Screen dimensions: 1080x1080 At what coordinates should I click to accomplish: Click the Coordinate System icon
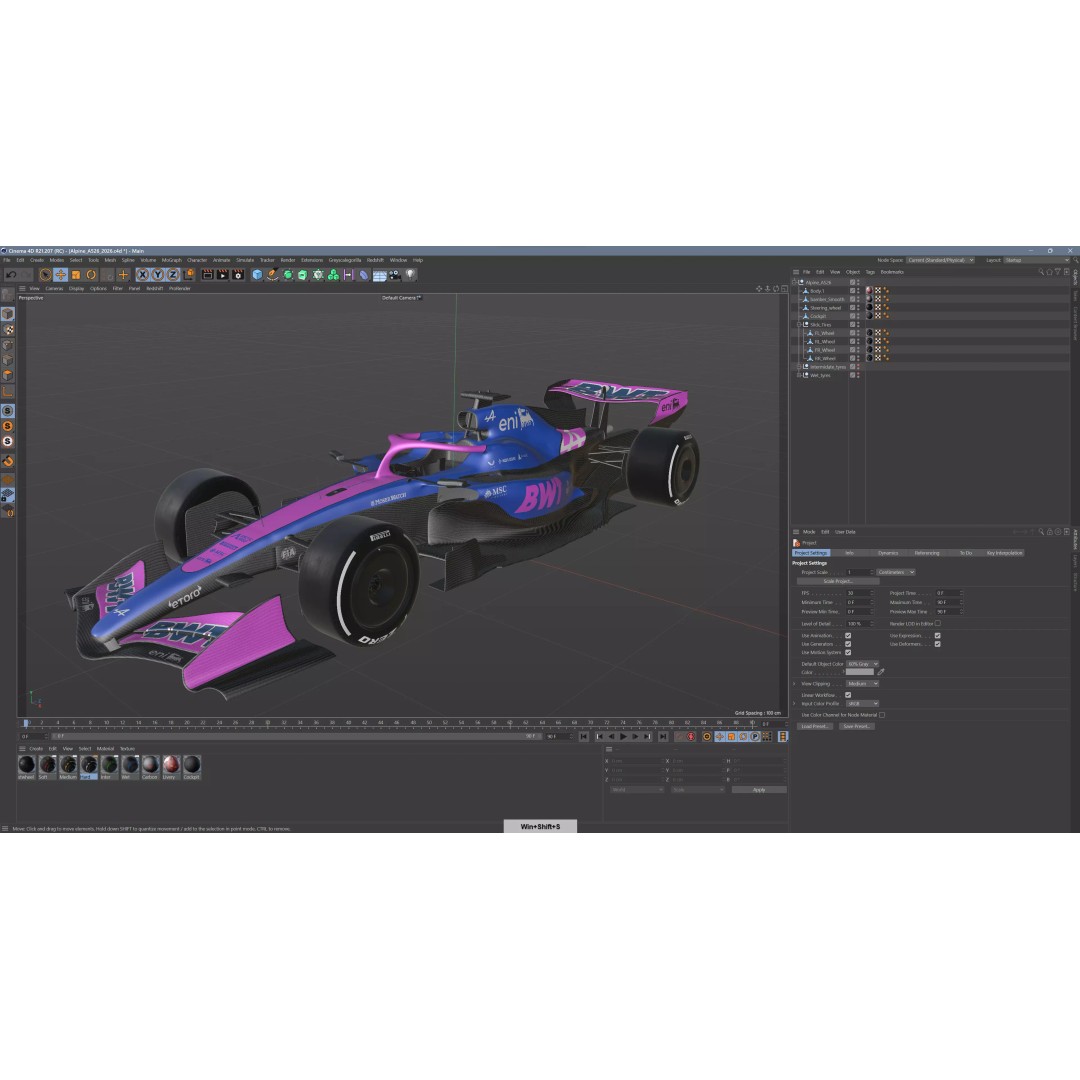coord(189,275)
